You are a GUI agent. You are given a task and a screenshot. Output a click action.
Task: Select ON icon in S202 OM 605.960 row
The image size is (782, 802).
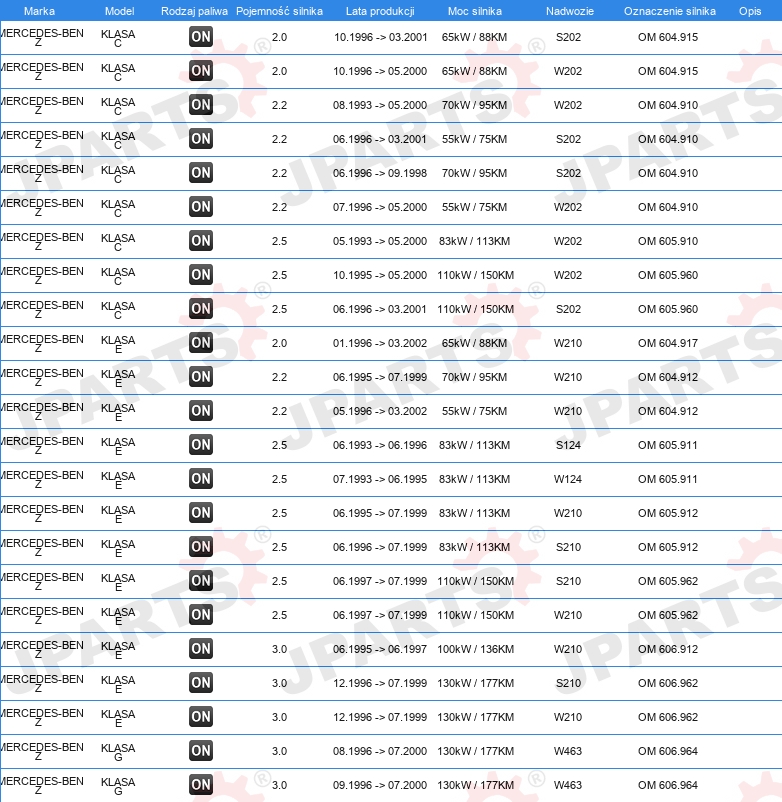coord(200,309)
